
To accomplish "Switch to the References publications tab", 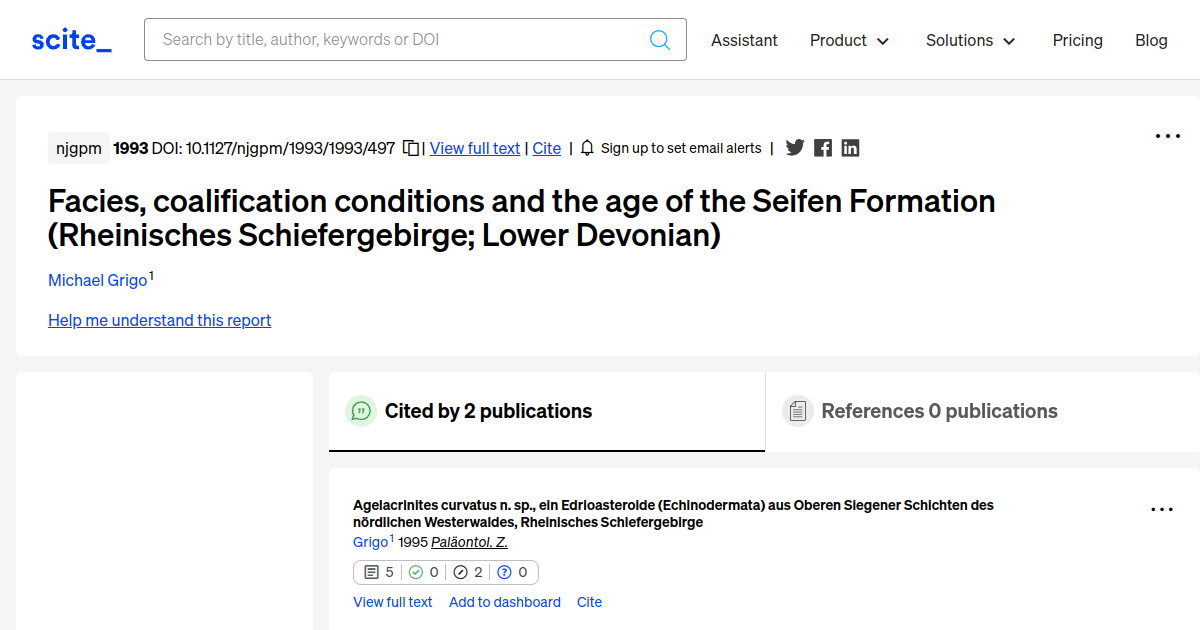I will click(x=939, y=410).
